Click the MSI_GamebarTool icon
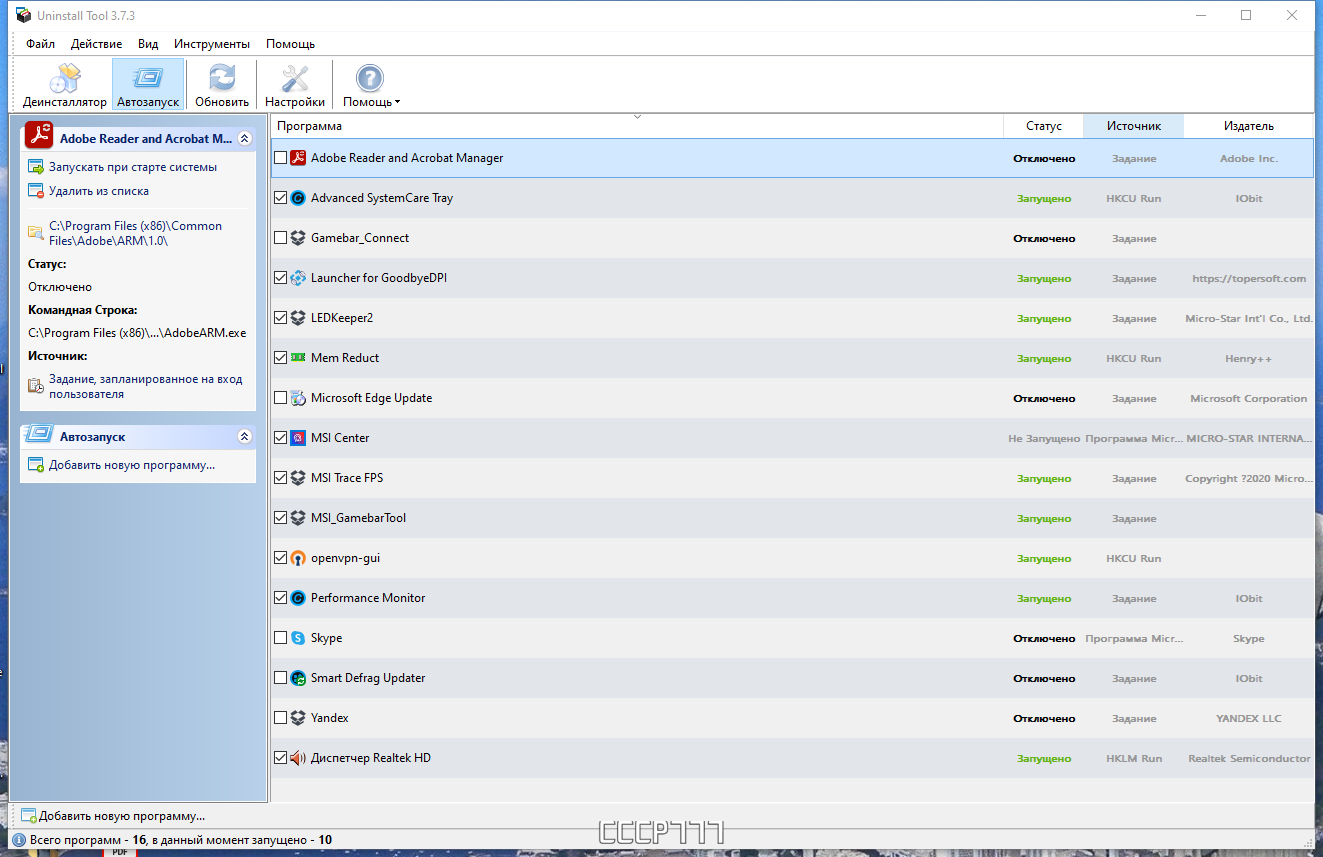 pyautogui.click(x=297, y=518)
